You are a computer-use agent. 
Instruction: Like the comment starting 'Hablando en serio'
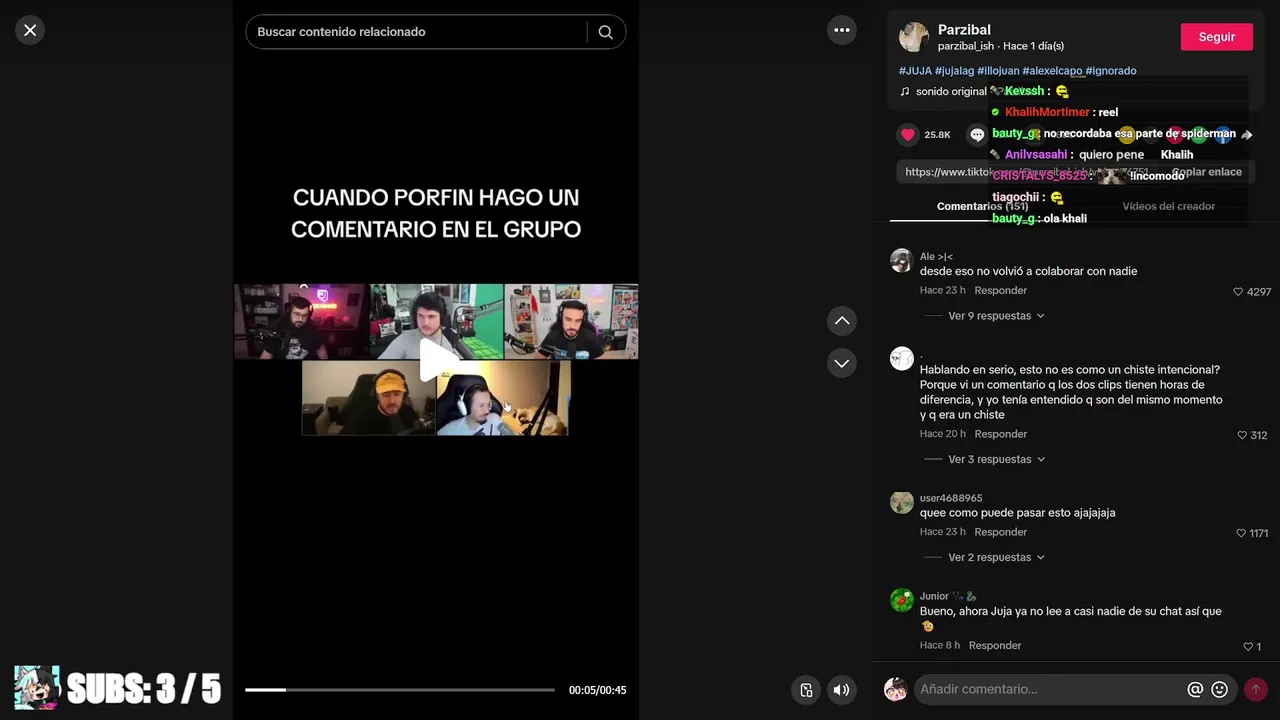1242,435
